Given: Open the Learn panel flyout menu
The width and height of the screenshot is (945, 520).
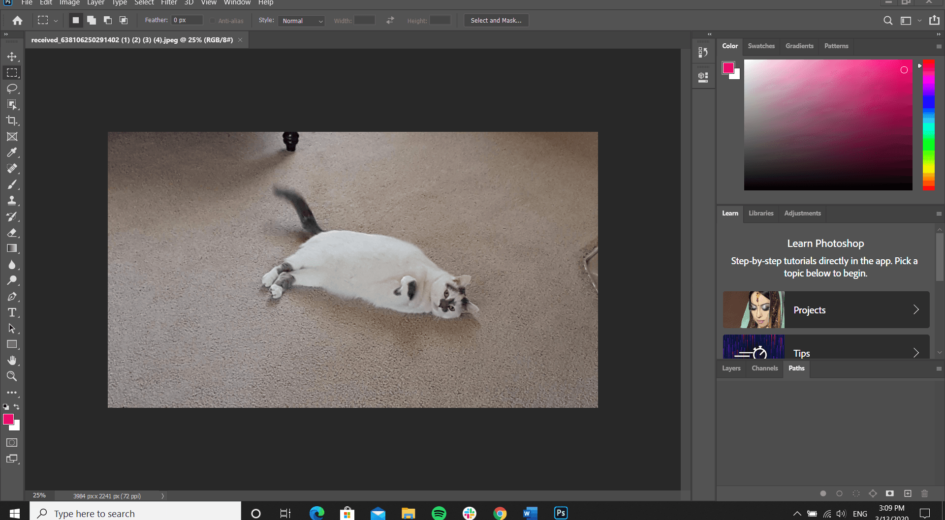Looking at the screenshot, I should 938,214.
